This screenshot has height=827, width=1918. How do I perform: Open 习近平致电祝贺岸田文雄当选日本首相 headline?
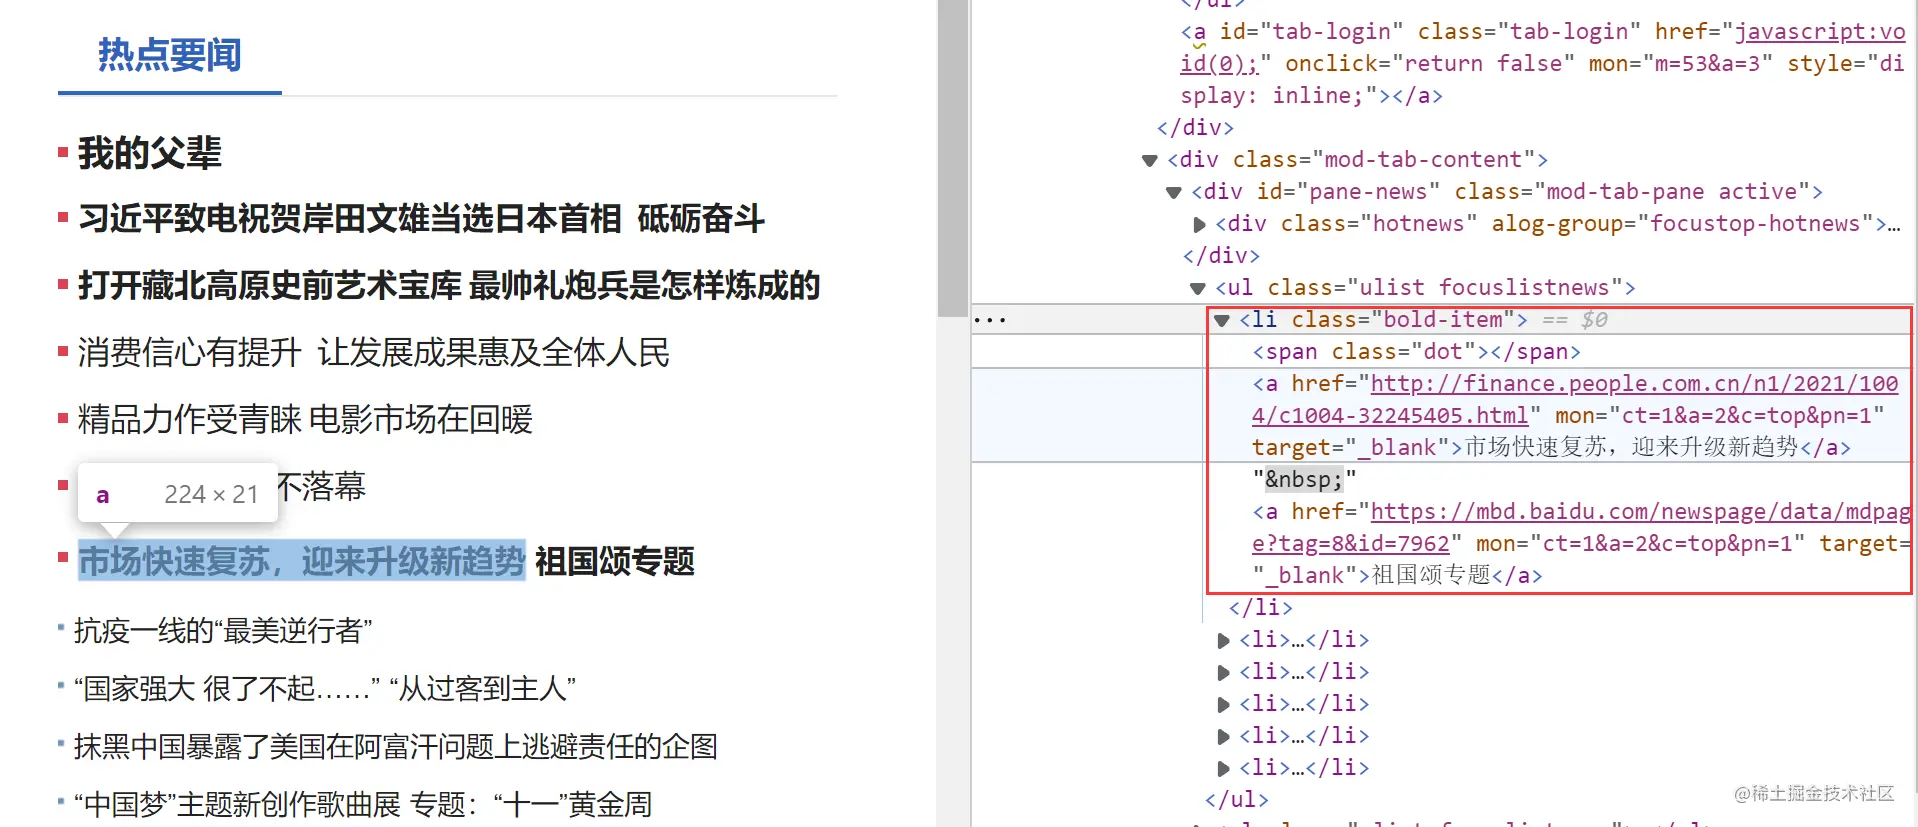(350, 219)
